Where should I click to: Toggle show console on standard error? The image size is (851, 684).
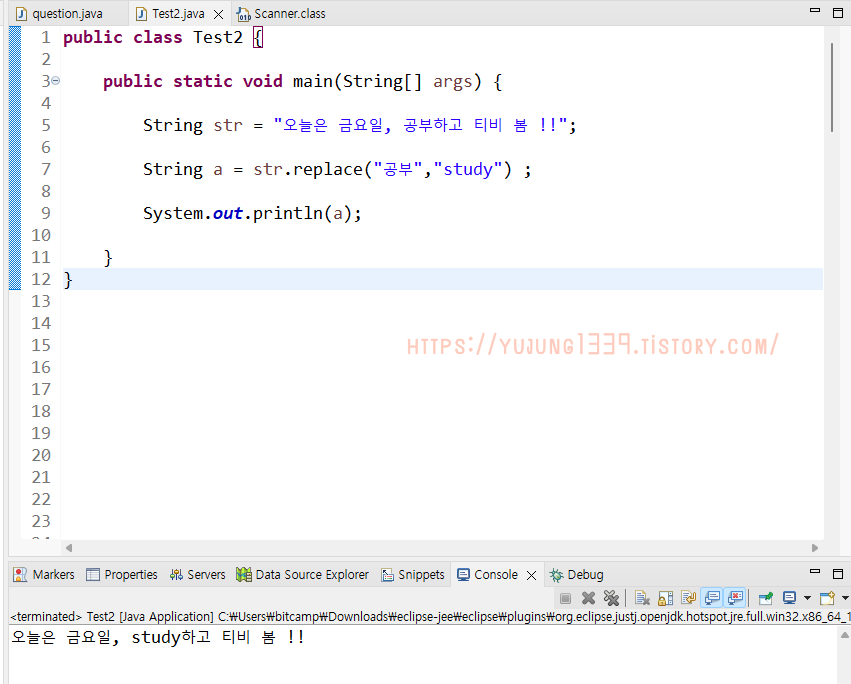[x=735, y=598]
